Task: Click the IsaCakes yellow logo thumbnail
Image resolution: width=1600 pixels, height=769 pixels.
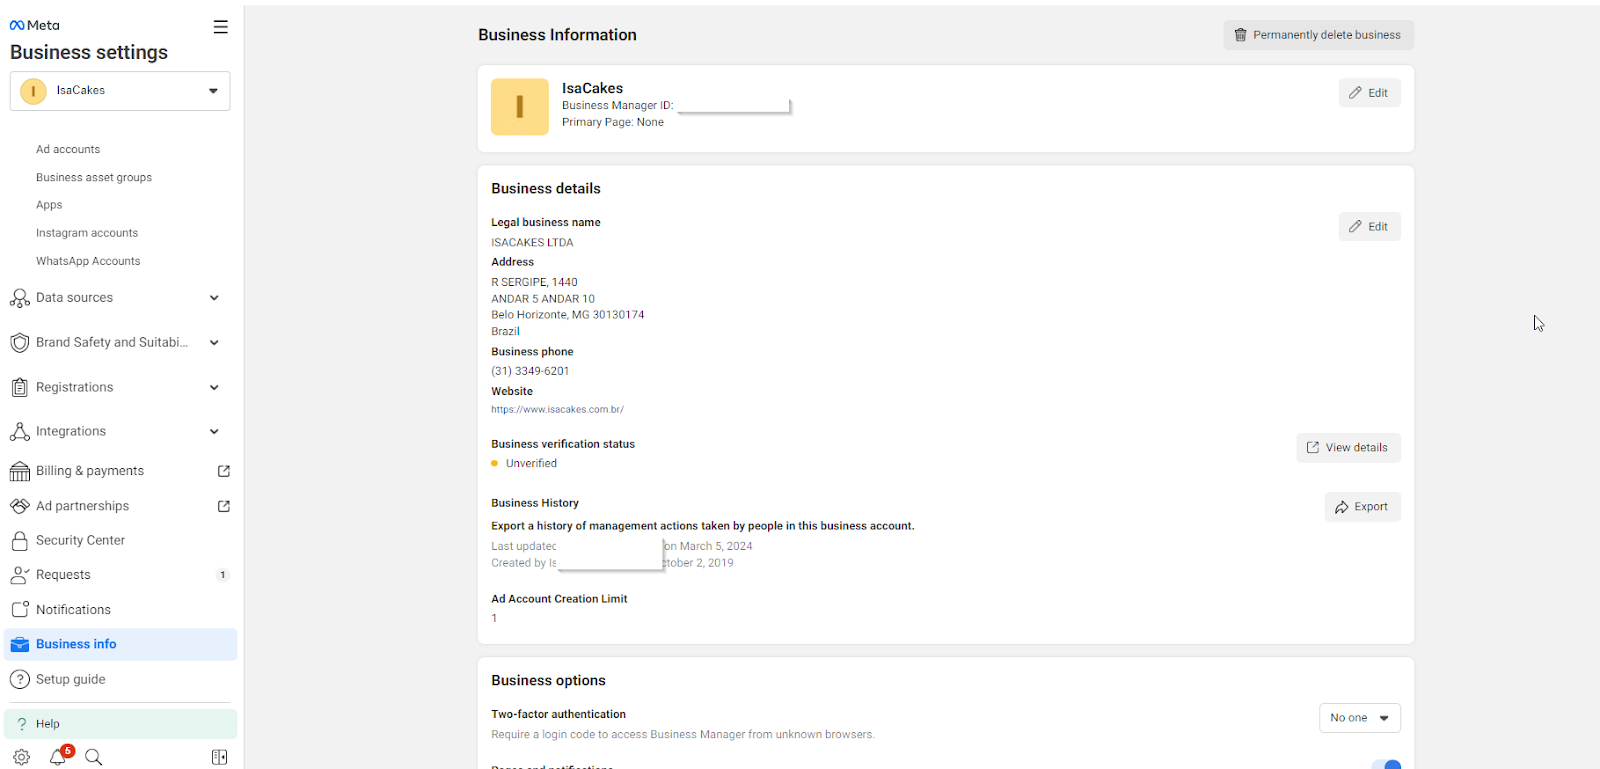Action: [x=520, y=107]
